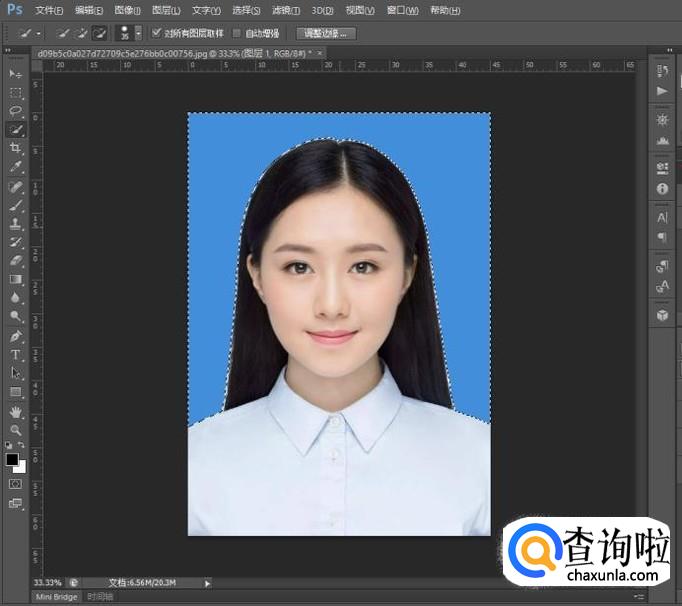682x606 pixels.
Task: Open the Mini Bridge panel tab
Action: (56, 597)
